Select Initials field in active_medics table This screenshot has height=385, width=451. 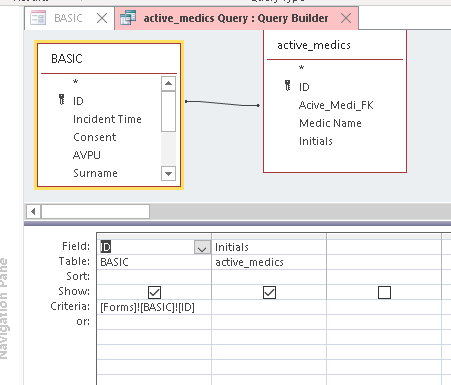[316, 141]
